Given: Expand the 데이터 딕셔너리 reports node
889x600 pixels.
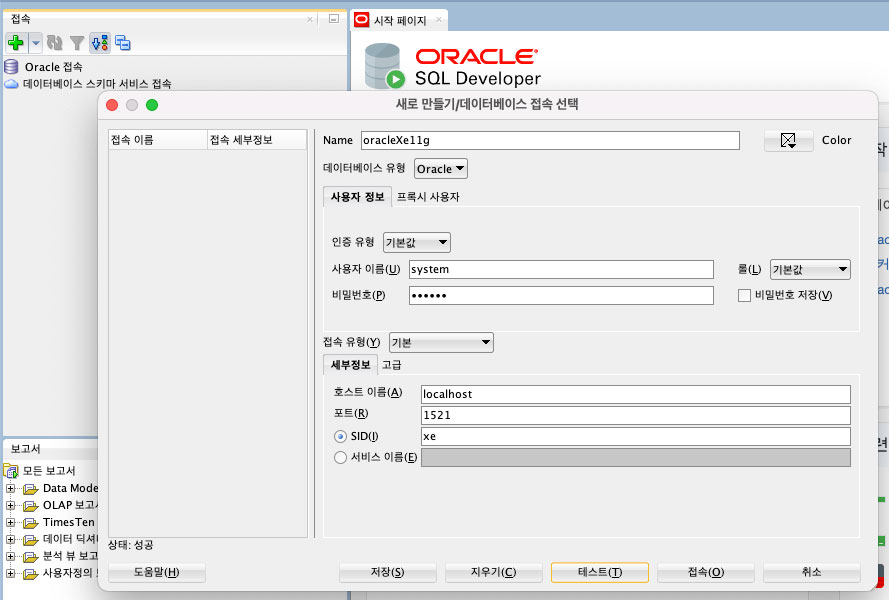Looking at the screenshot, I should (x=10, y=539).
